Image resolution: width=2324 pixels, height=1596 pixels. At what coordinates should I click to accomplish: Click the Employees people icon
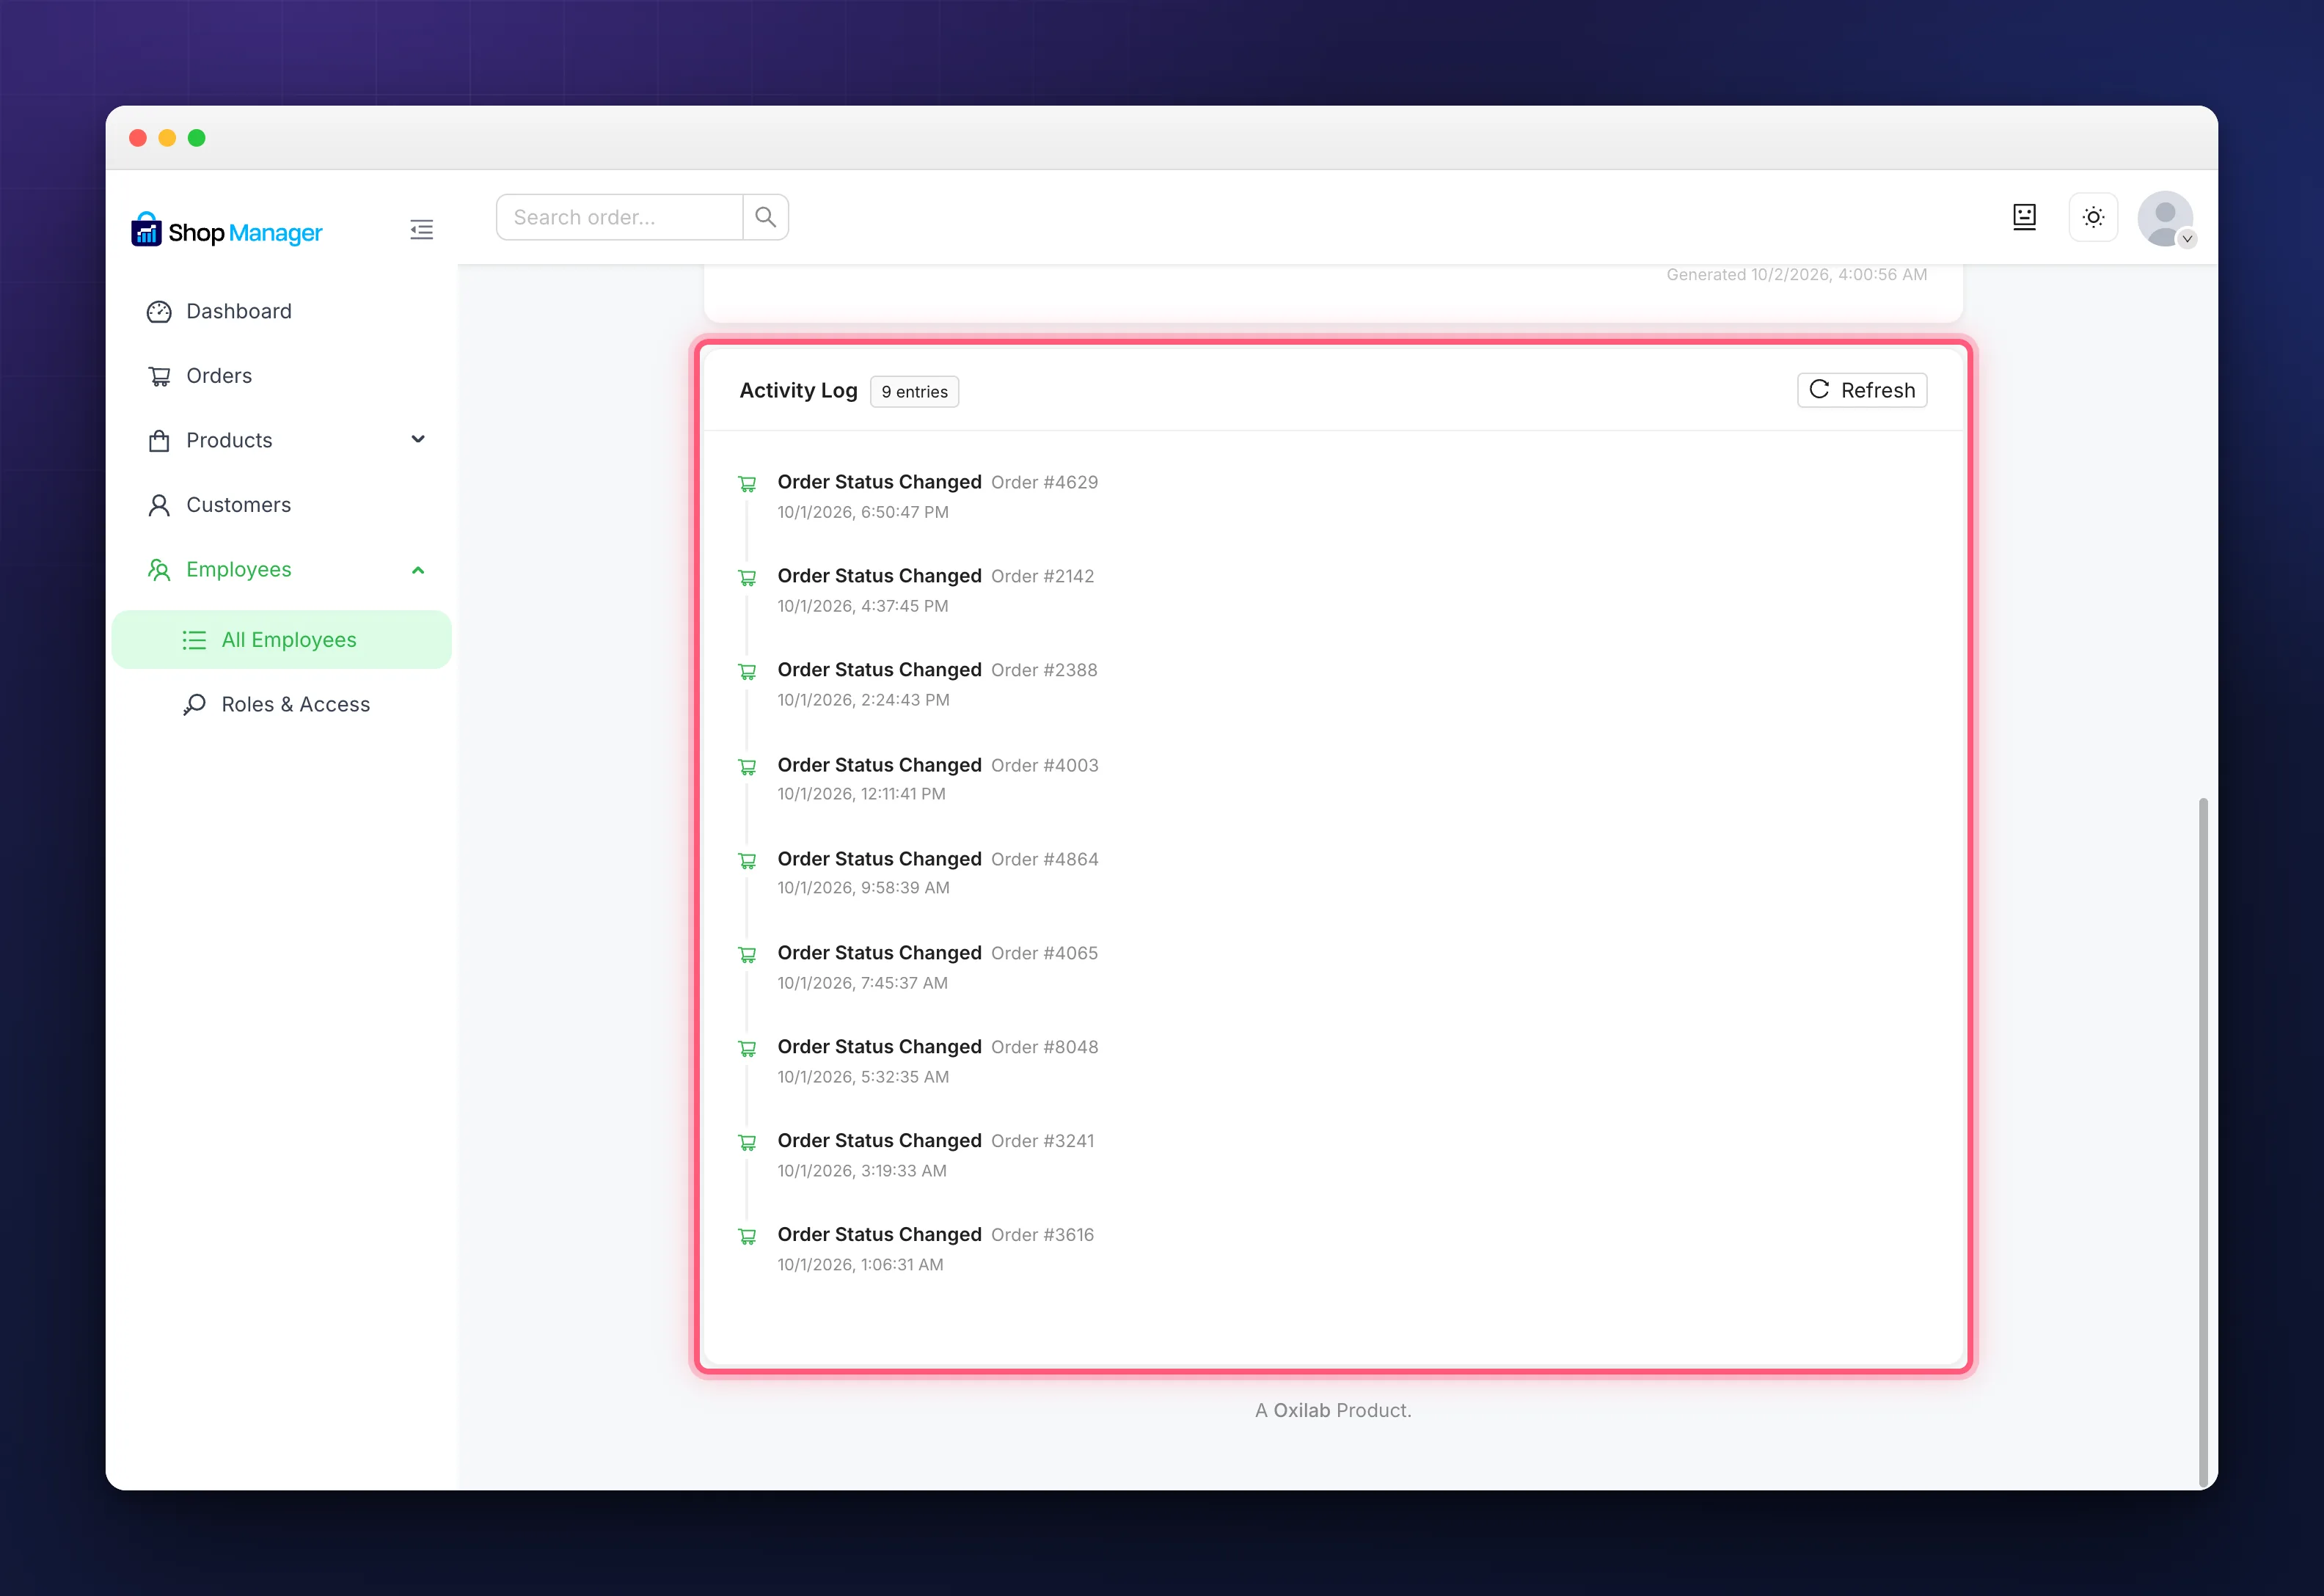click(159, 570)
